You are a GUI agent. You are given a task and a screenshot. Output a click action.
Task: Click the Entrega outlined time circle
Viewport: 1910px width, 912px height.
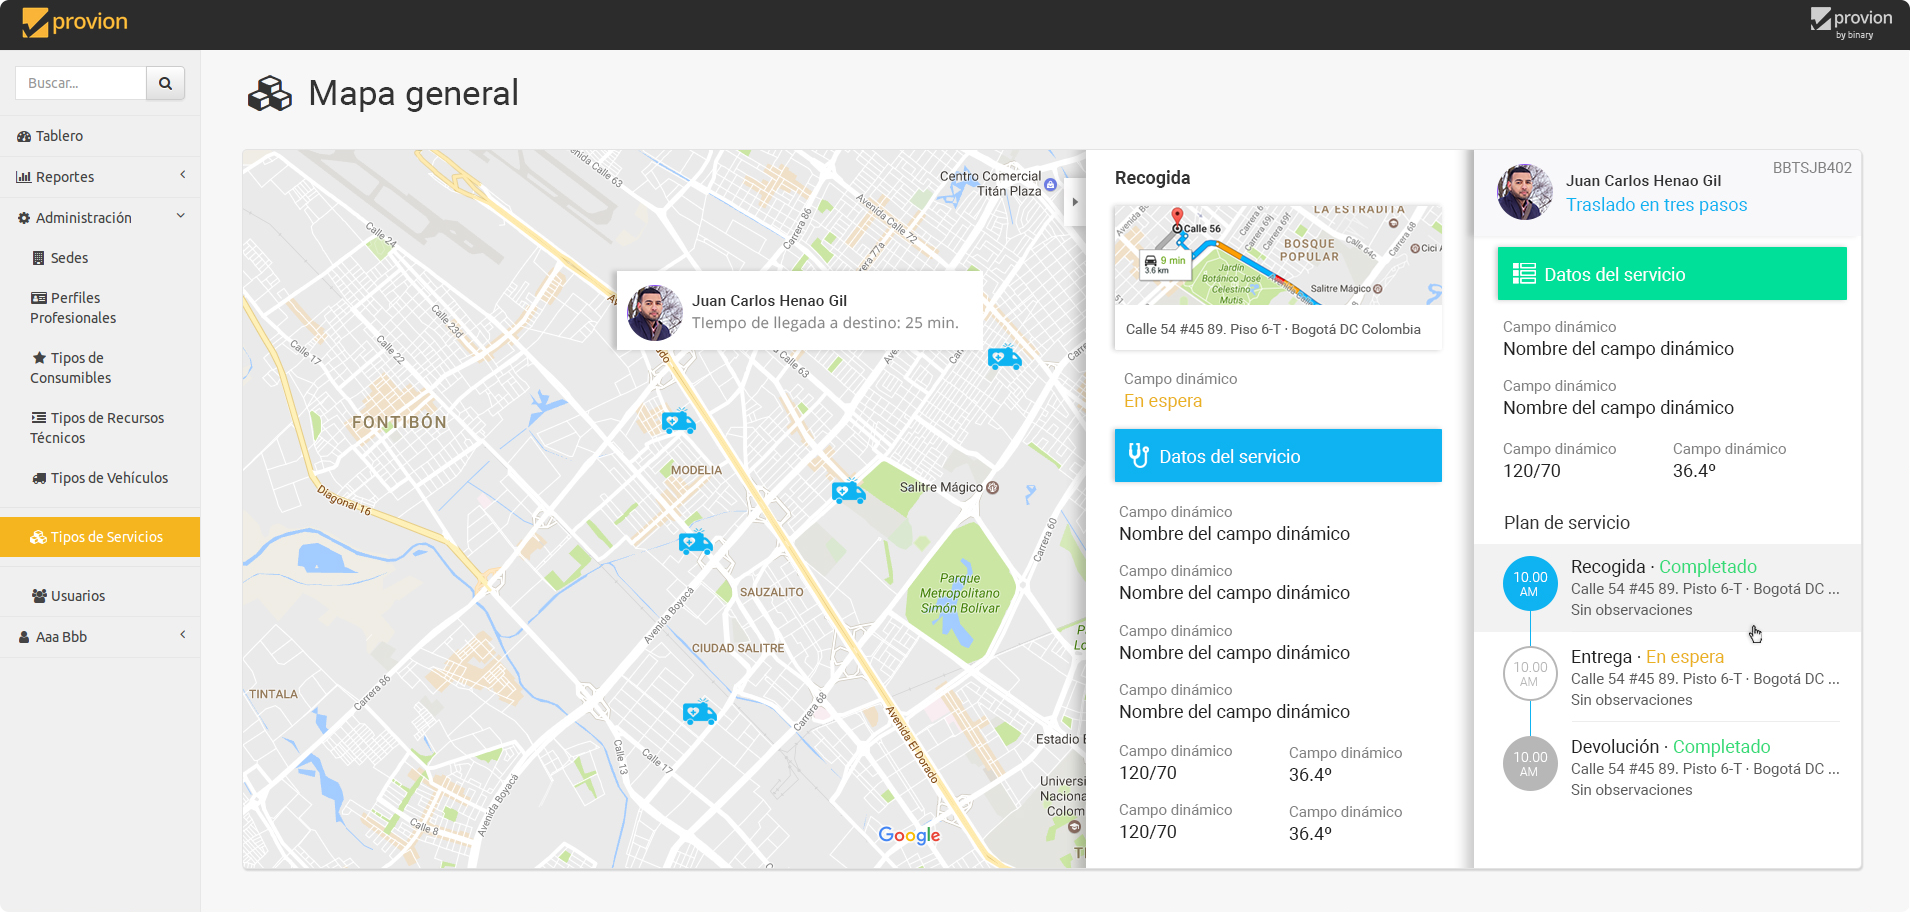point(1530,674)
